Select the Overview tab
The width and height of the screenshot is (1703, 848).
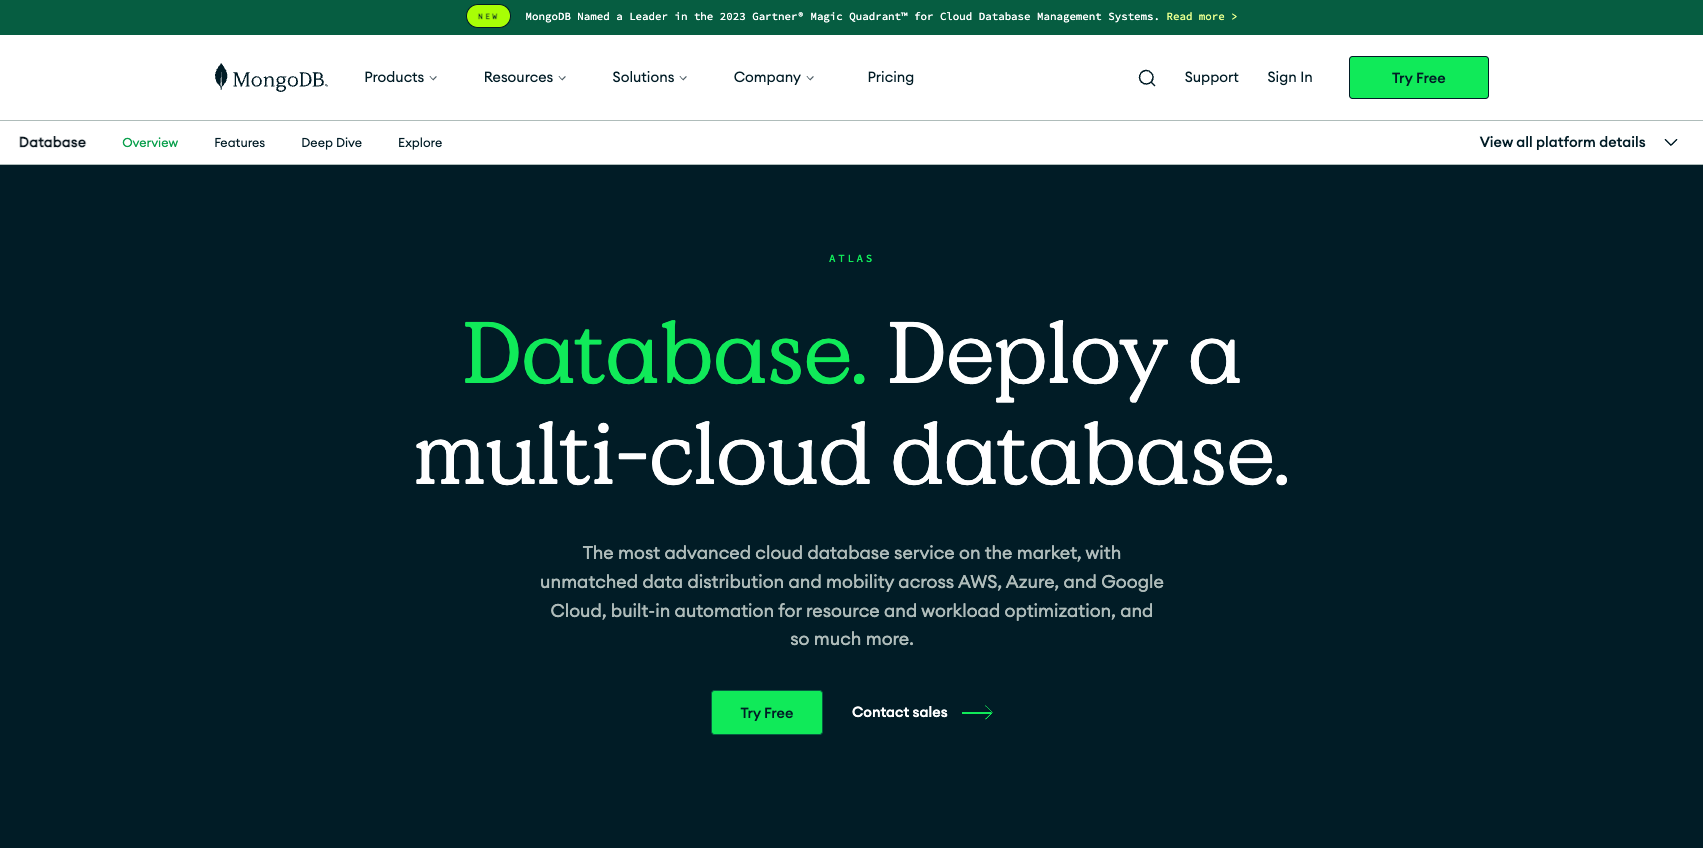150,143
